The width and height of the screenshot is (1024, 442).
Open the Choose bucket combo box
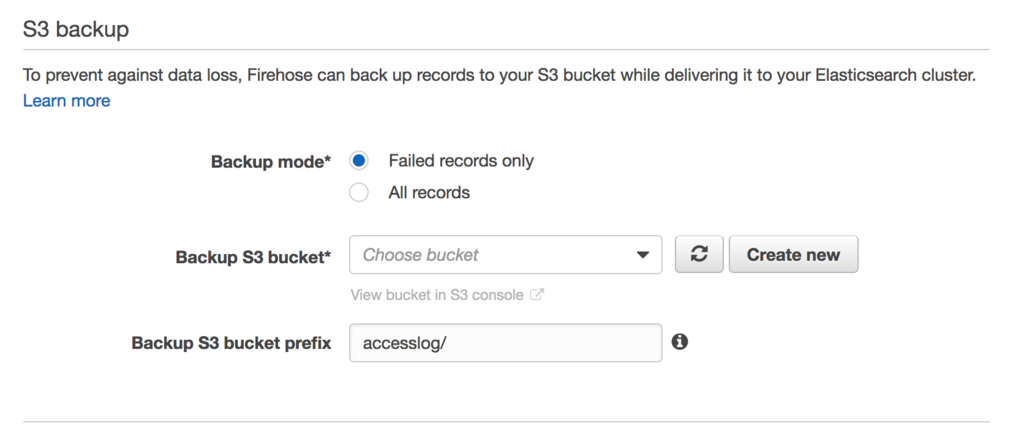click(505, 255)
